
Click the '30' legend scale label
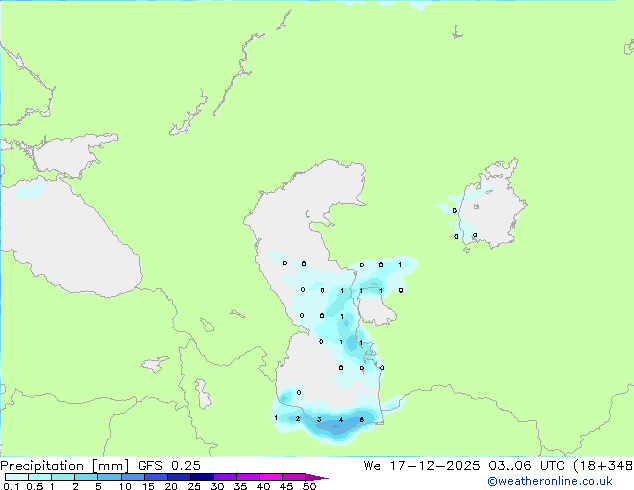tap(217, 486)
